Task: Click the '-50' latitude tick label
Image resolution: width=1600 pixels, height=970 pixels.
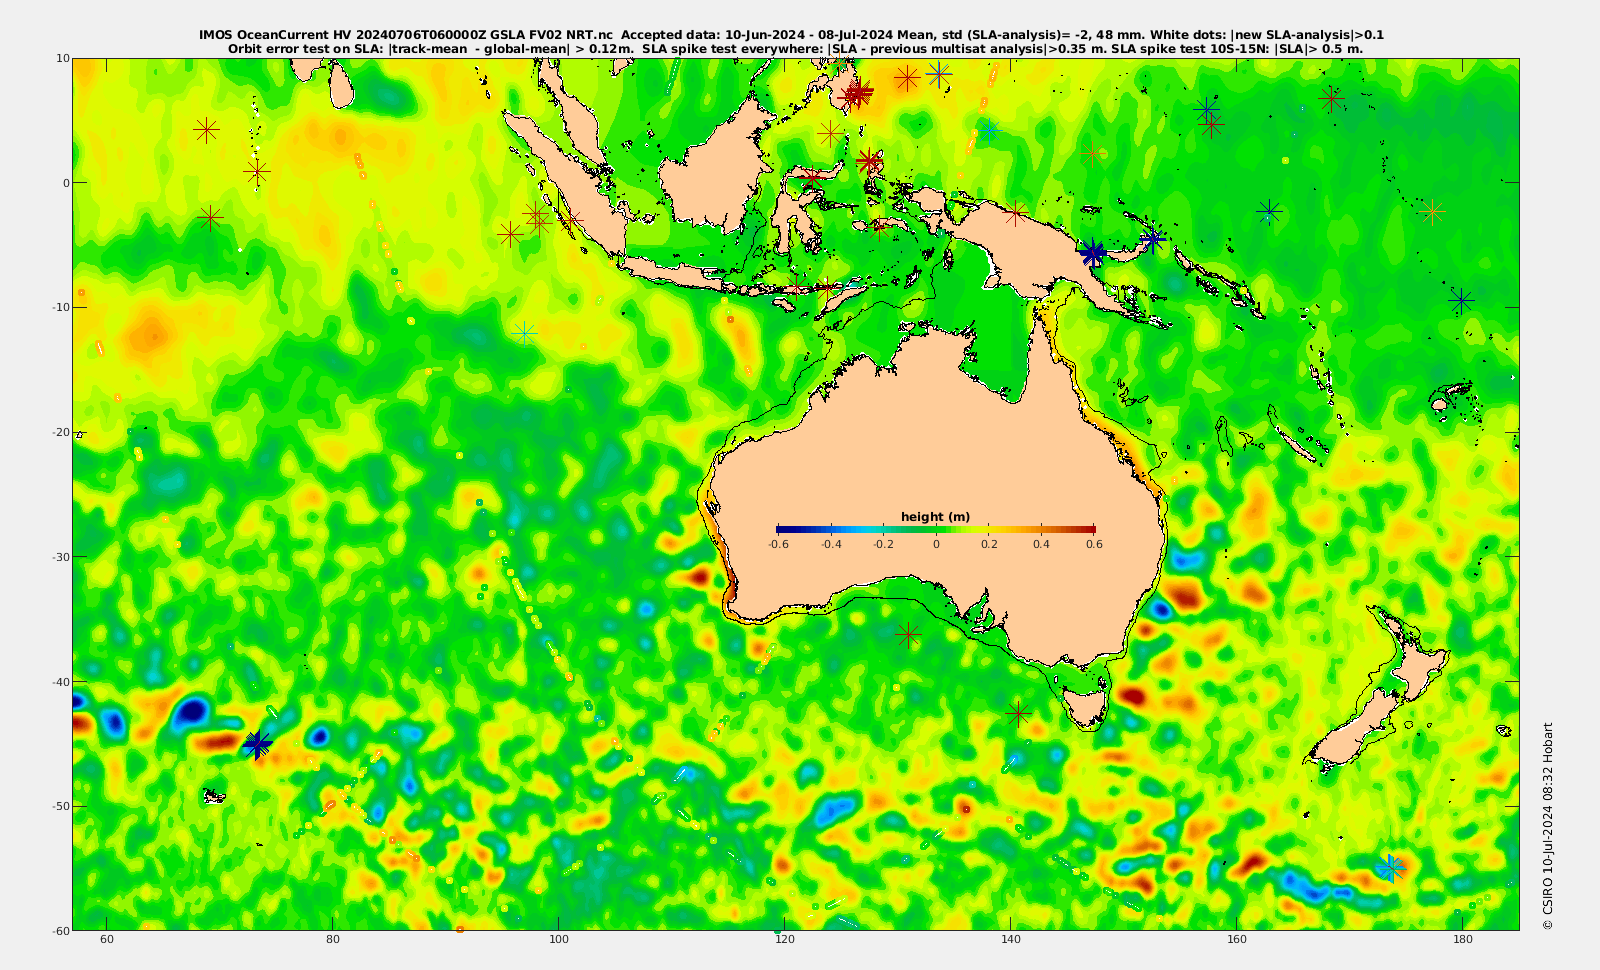Action: click(60, 806)
